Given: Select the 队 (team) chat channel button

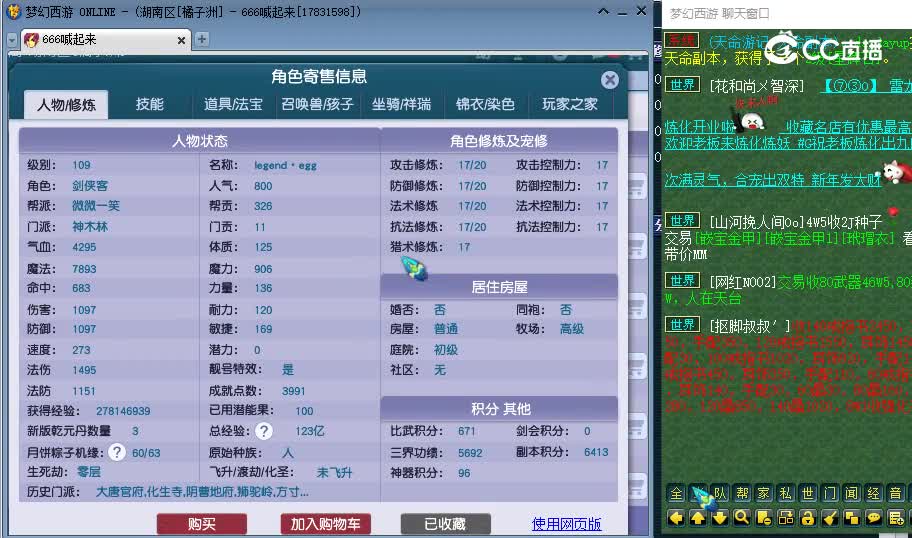Looking at the screenshot, I should [720, 494].
